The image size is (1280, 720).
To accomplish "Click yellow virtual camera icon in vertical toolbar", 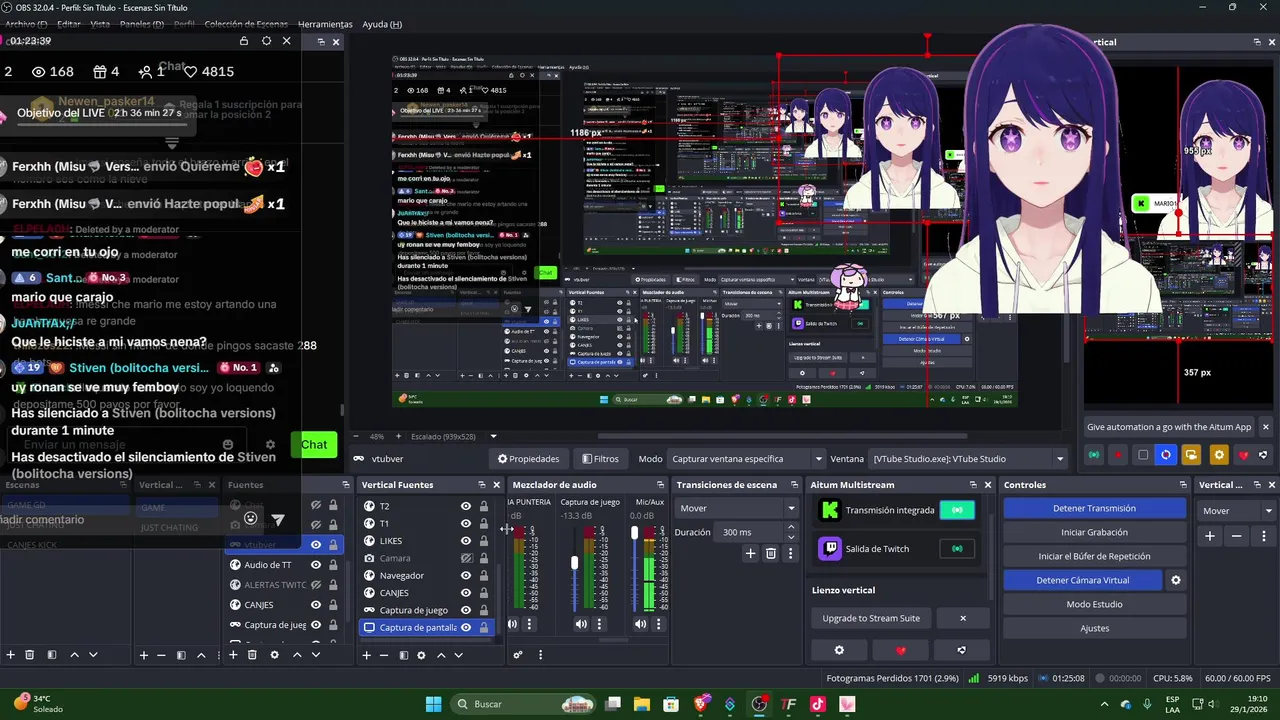I will [1191, 455].
